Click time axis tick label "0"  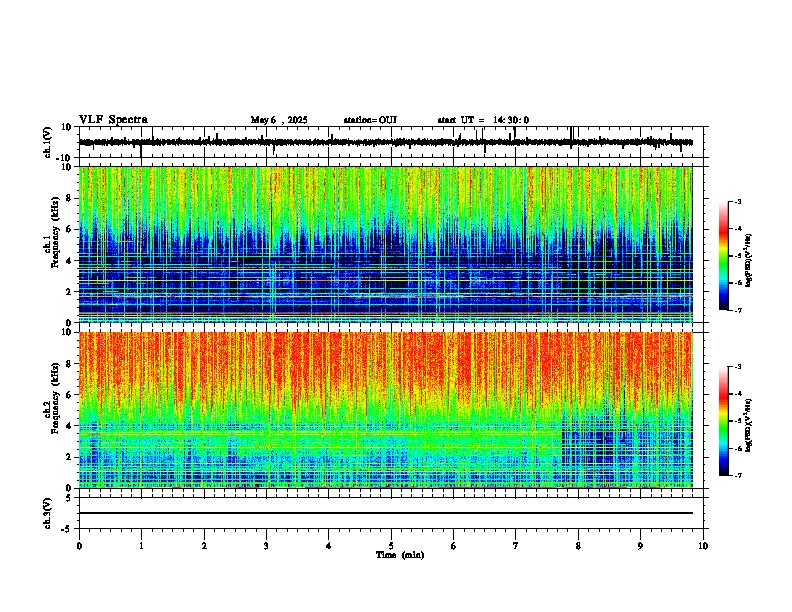(x=79, y=546)
